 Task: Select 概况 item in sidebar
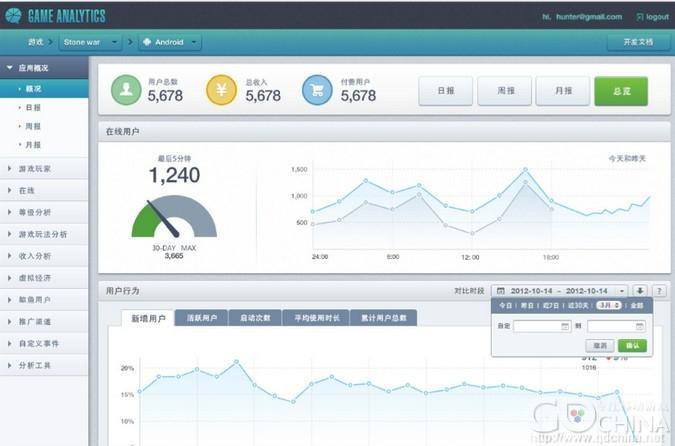44,89
